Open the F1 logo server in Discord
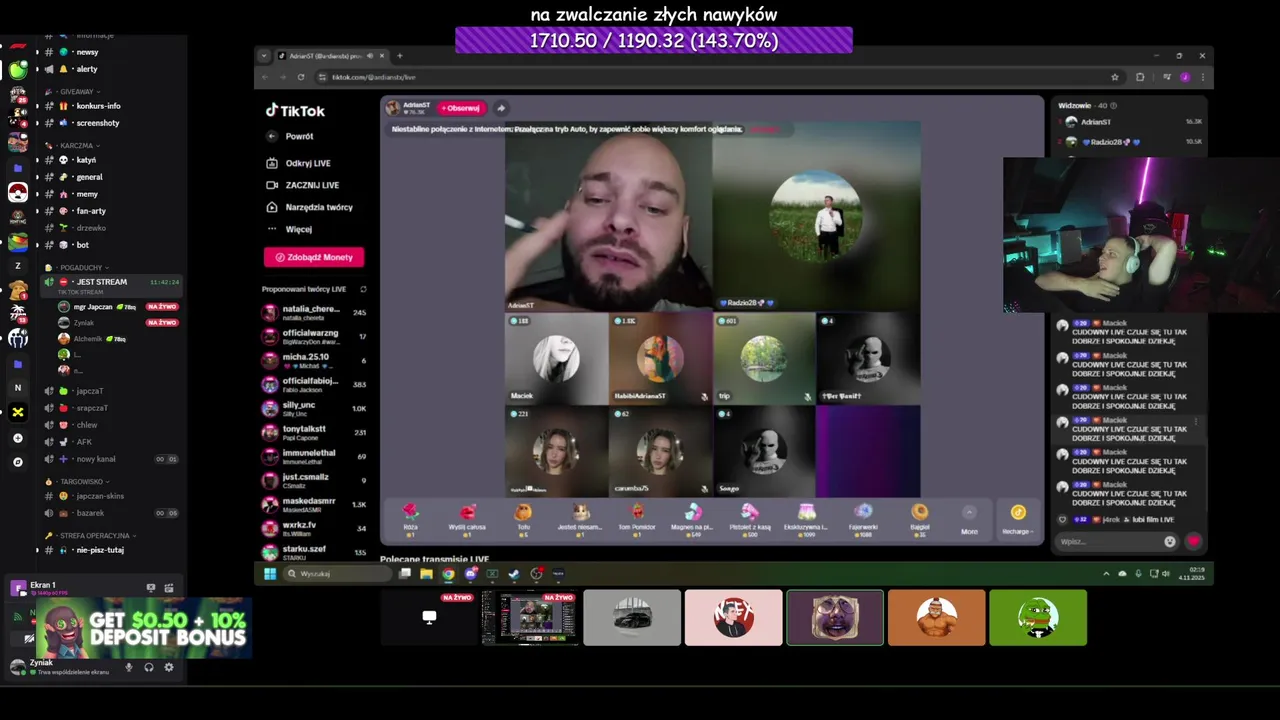This screenshot has height=720, width=1280. pos(17,47)
